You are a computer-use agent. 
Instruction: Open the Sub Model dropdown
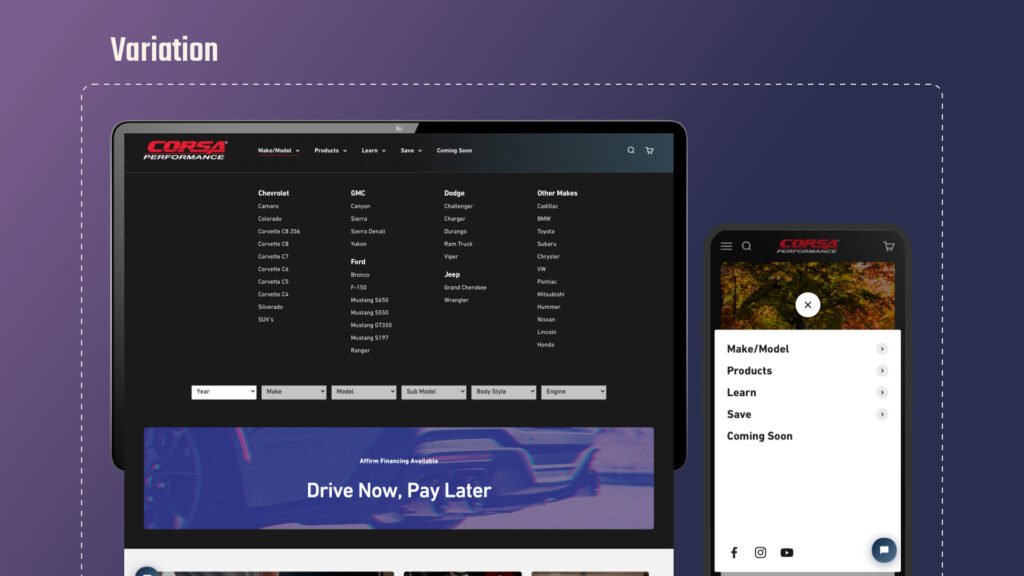pyautogui.click(x=434, y=392)
